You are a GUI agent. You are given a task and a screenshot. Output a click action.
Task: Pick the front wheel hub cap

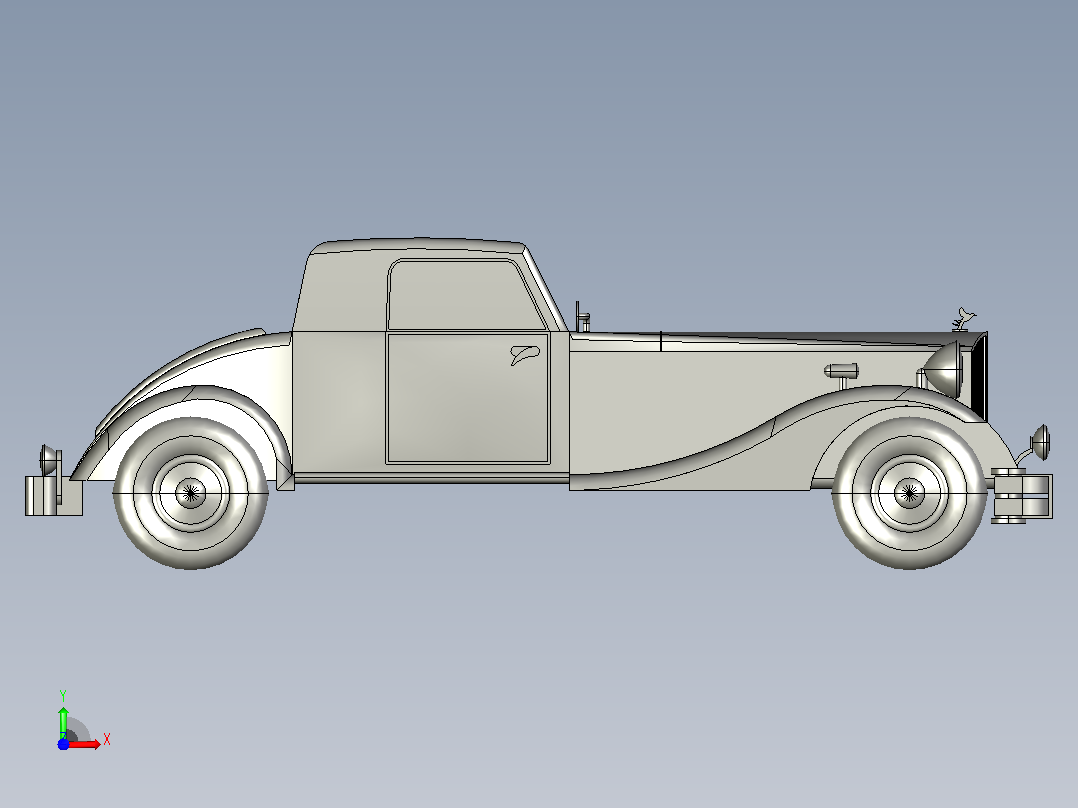point(909,492)
